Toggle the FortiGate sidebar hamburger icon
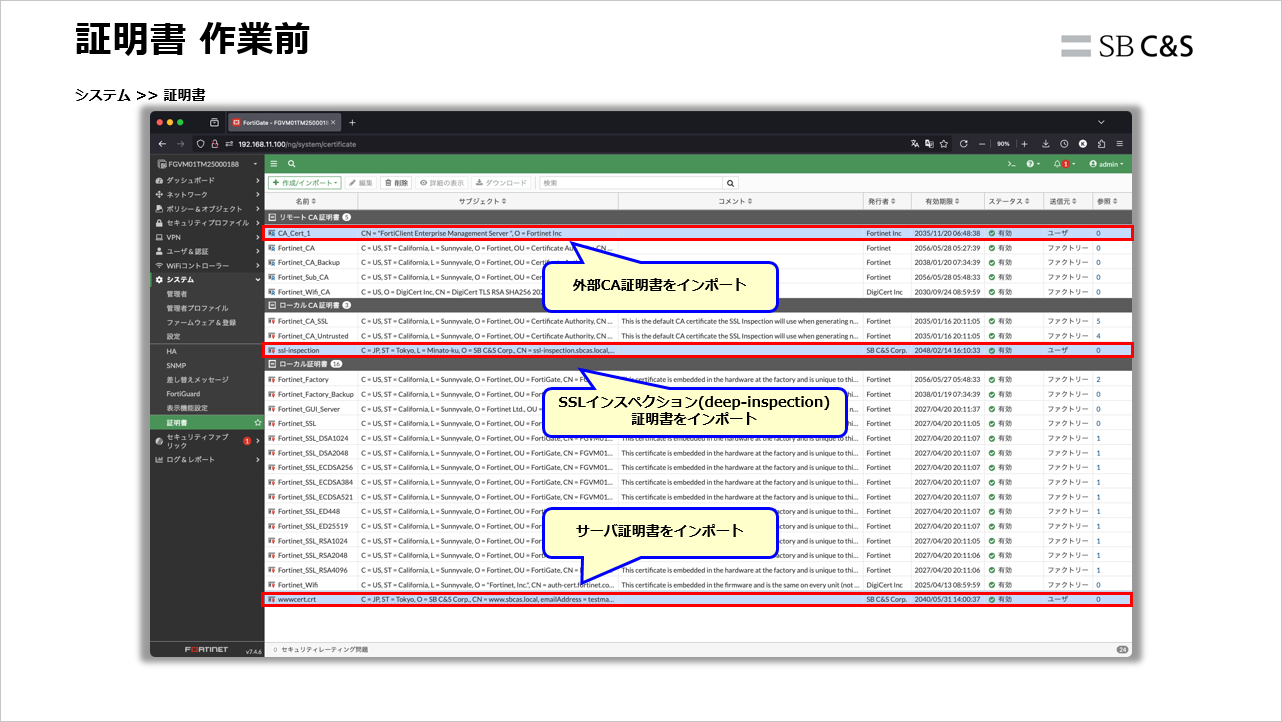This screenshot has width=1282, height=722. 274,163
